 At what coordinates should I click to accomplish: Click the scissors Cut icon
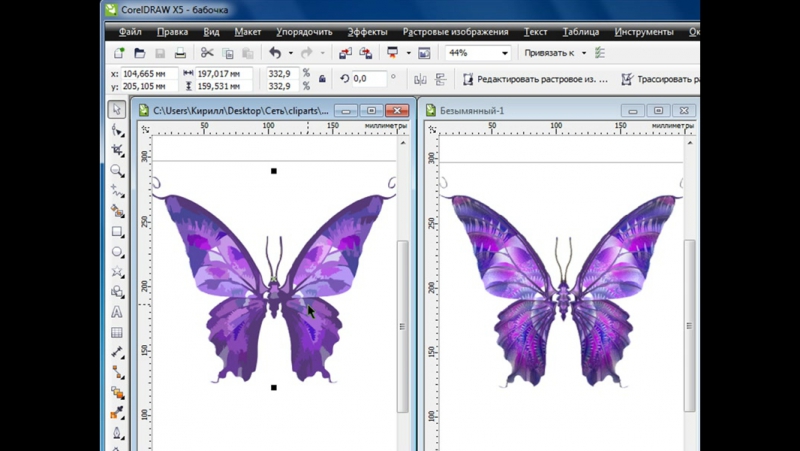click(x=207, y=53)
